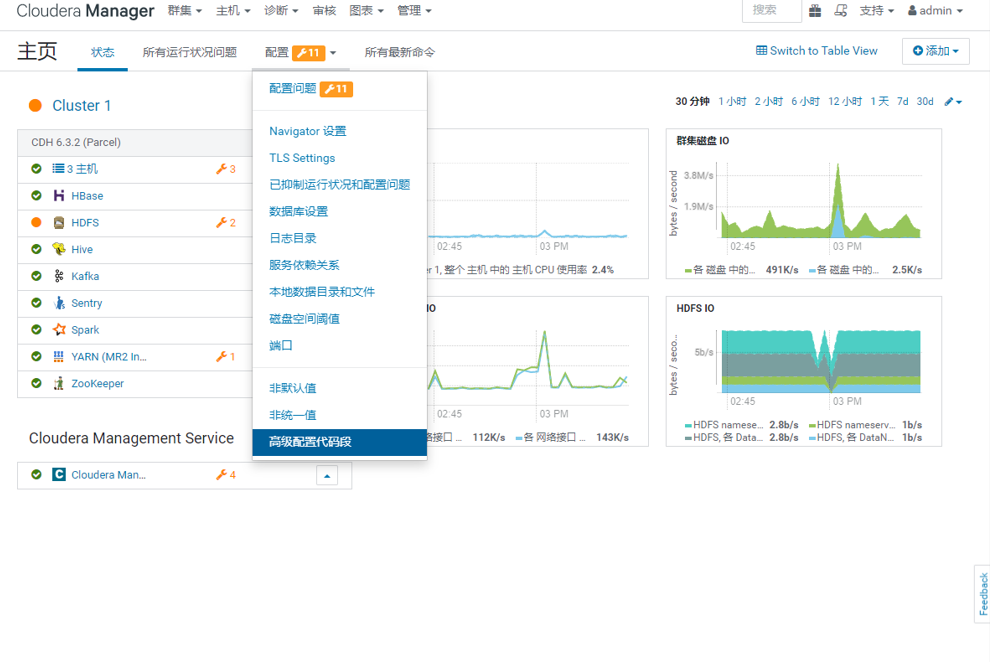Switch to the 状态 tab

tap(102, 52)
